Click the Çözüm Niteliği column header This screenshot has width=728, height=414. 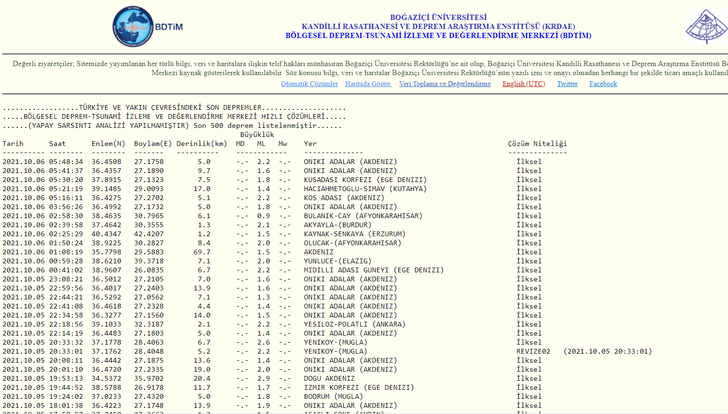536,144
